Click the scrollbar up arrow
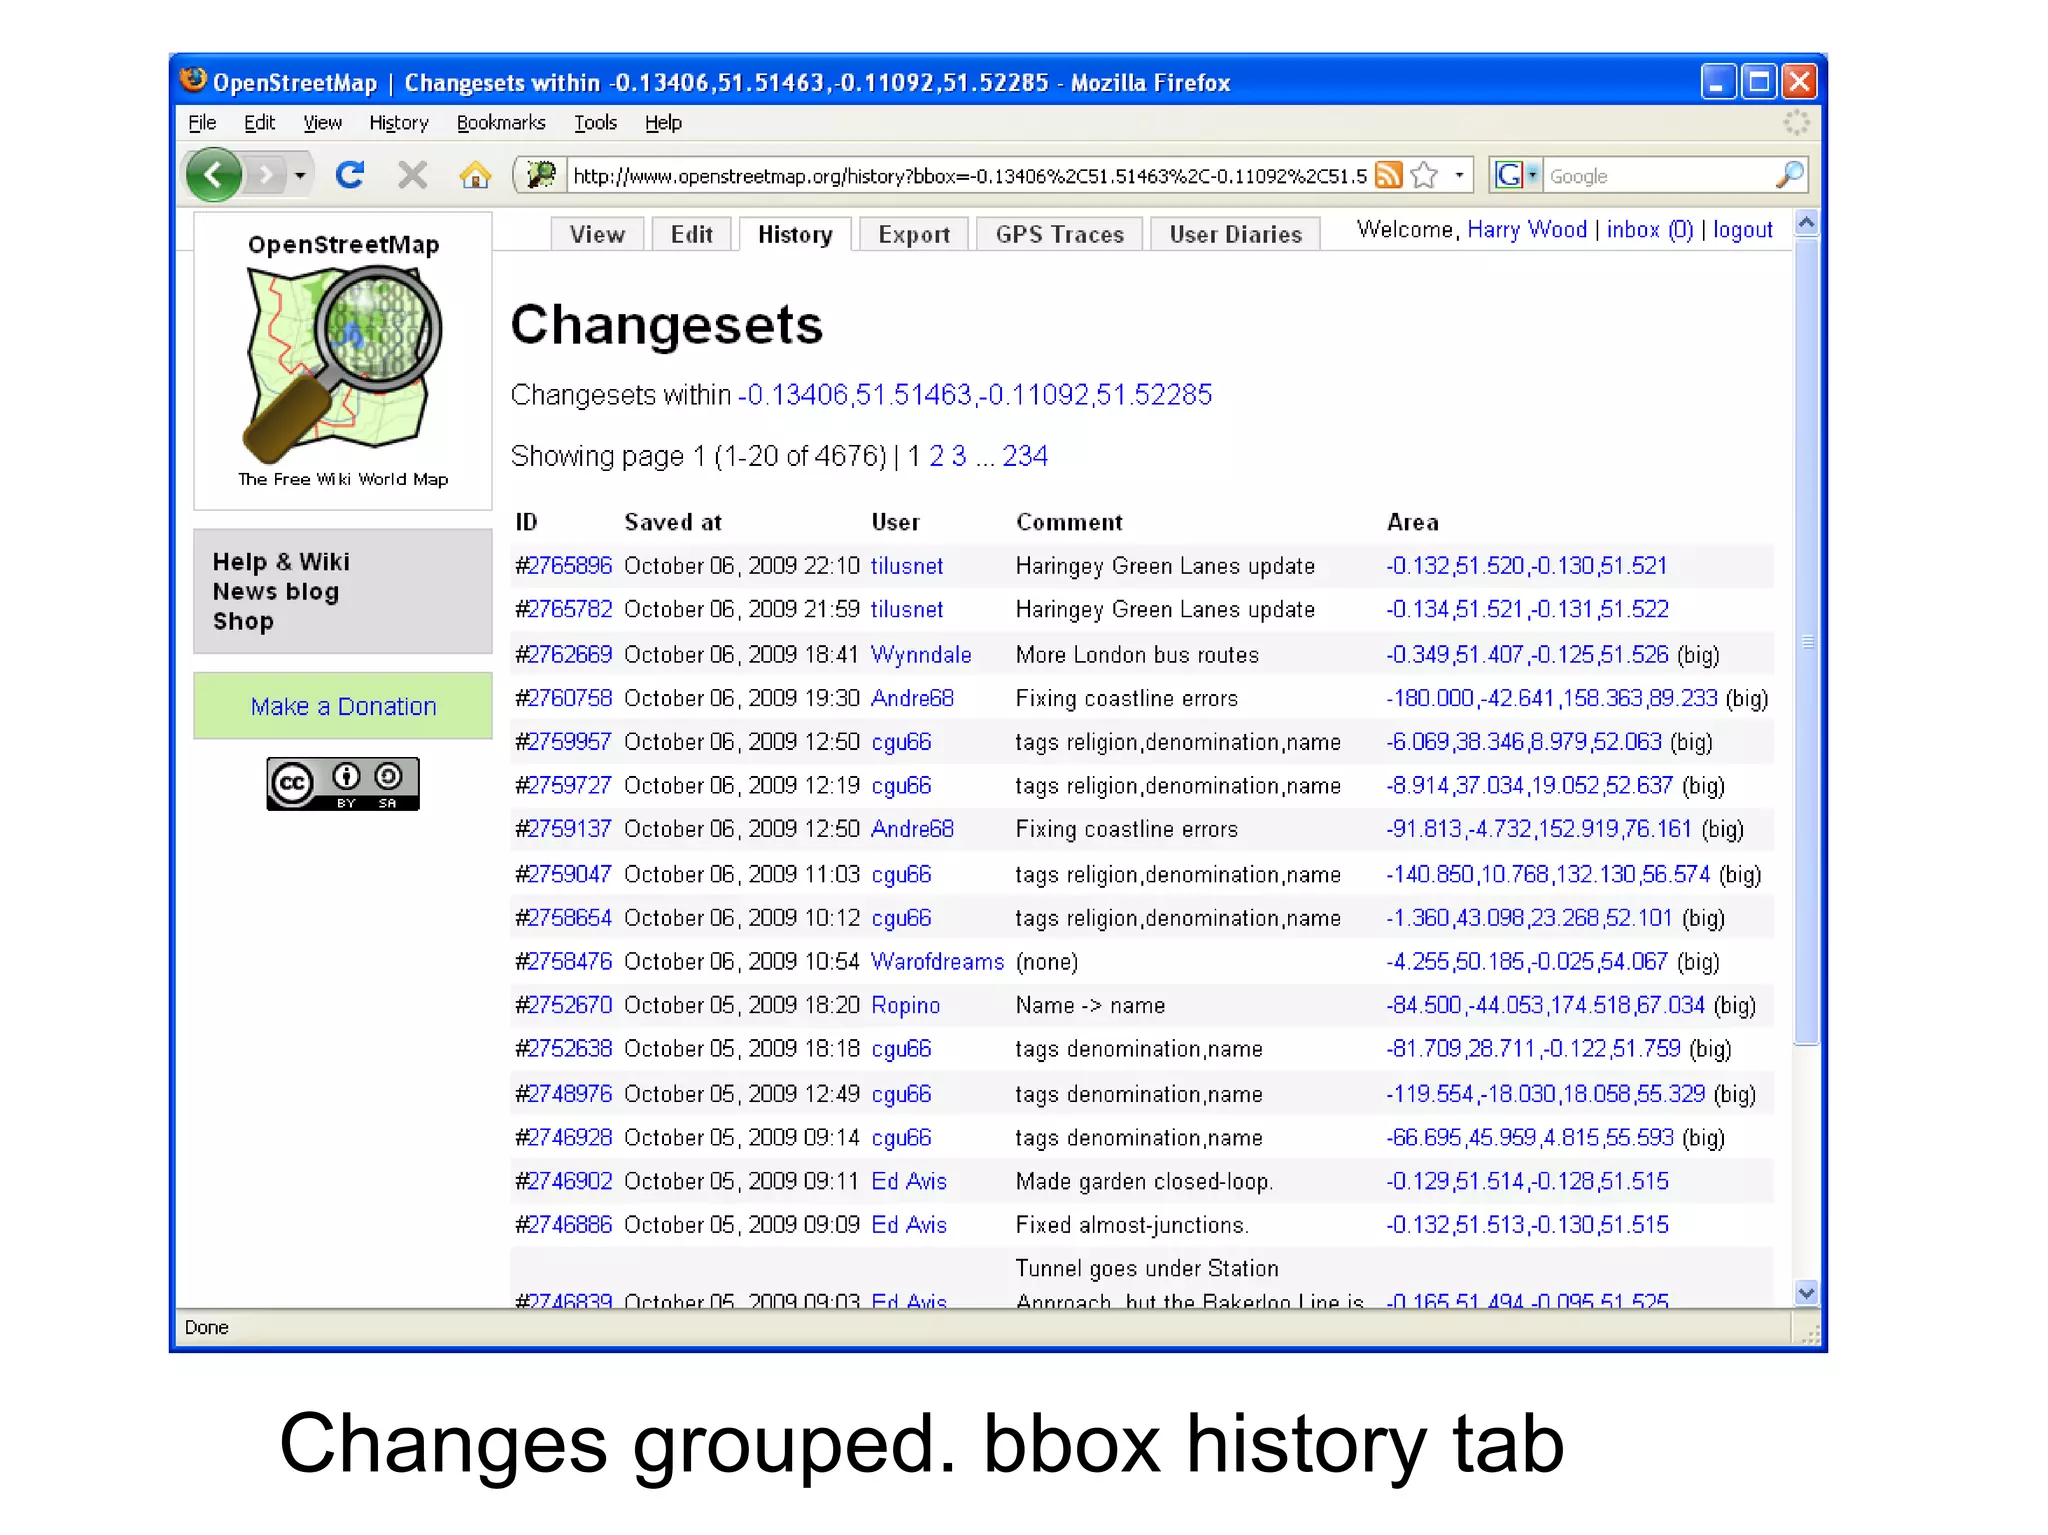Viewport: 2048px width, 1535px height. pyautogui.click(x=1805, y=223)
